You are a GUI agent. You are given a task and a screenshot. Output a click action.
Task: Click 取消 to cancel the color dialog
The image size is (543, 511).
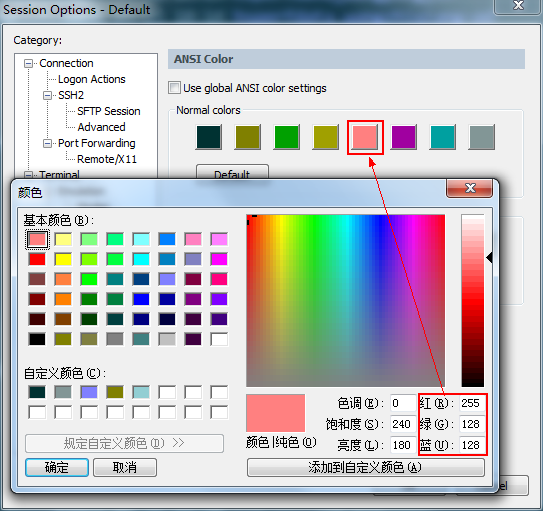125,467
